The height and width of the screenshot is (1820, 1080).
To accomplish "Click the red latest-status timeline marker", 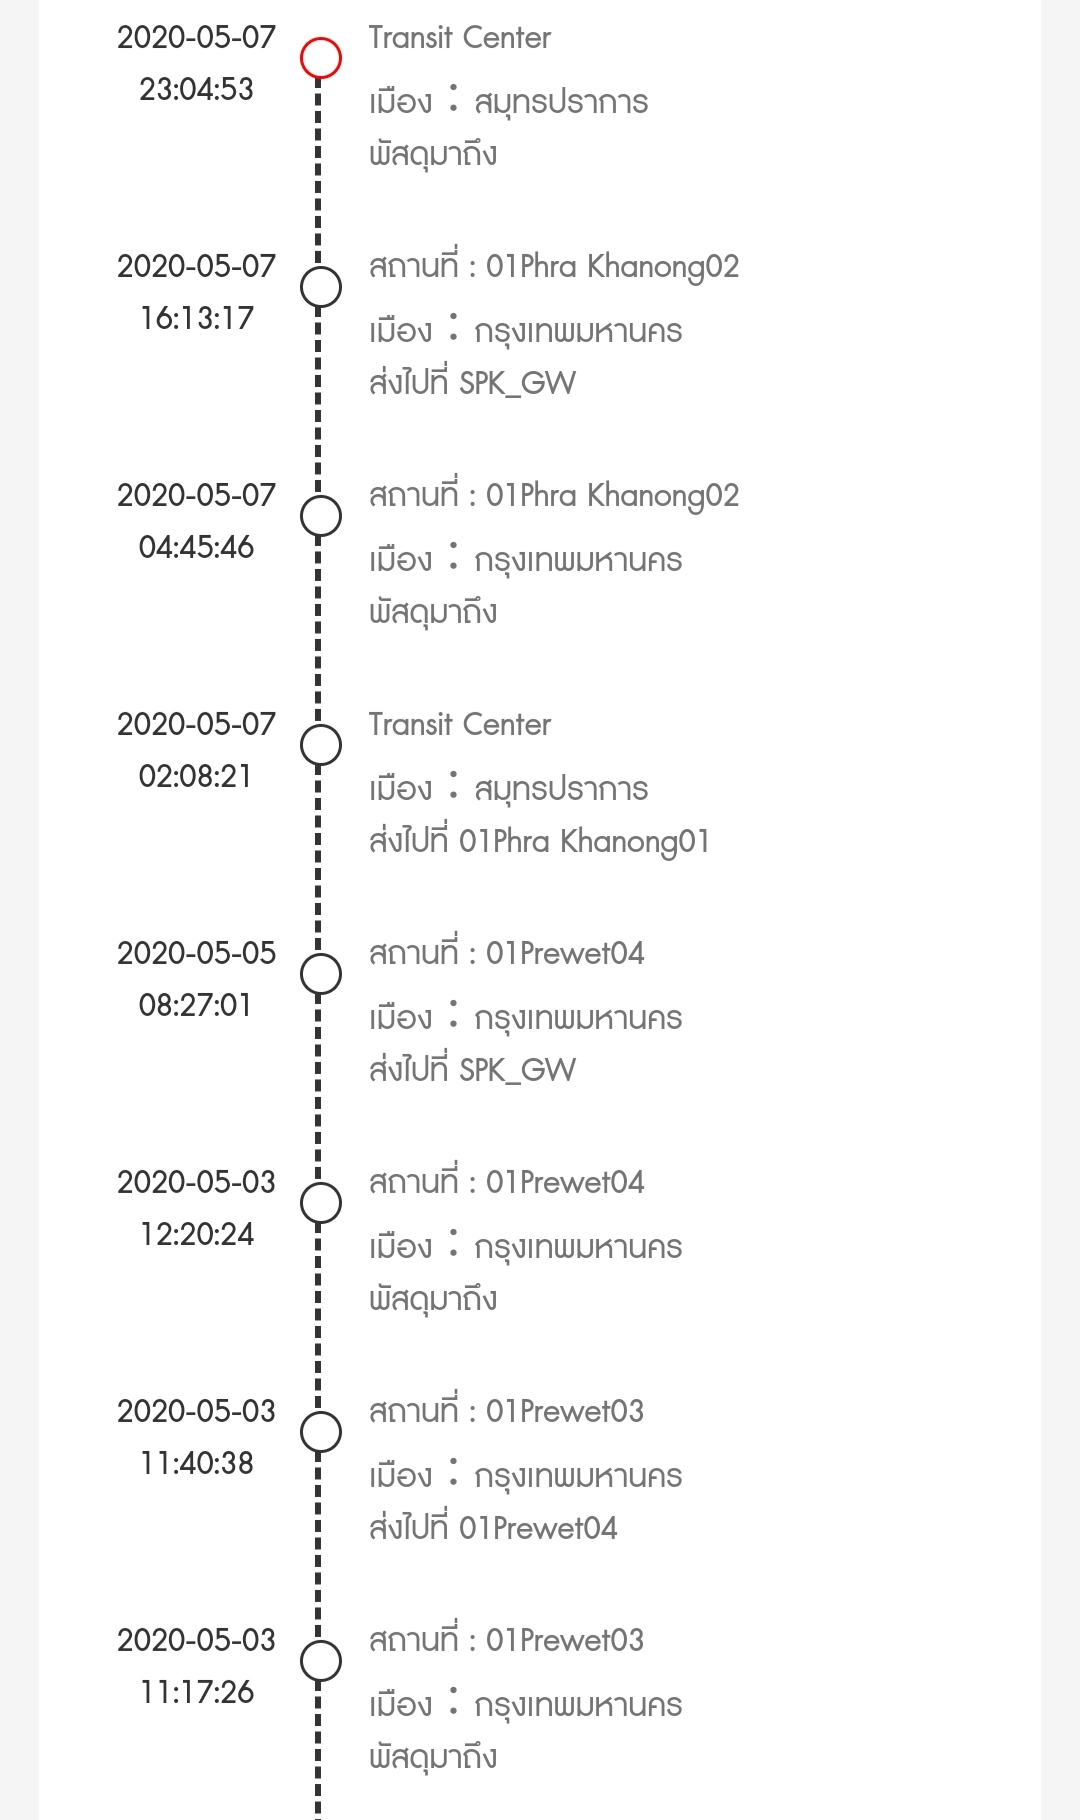I will tap(321, 57).
